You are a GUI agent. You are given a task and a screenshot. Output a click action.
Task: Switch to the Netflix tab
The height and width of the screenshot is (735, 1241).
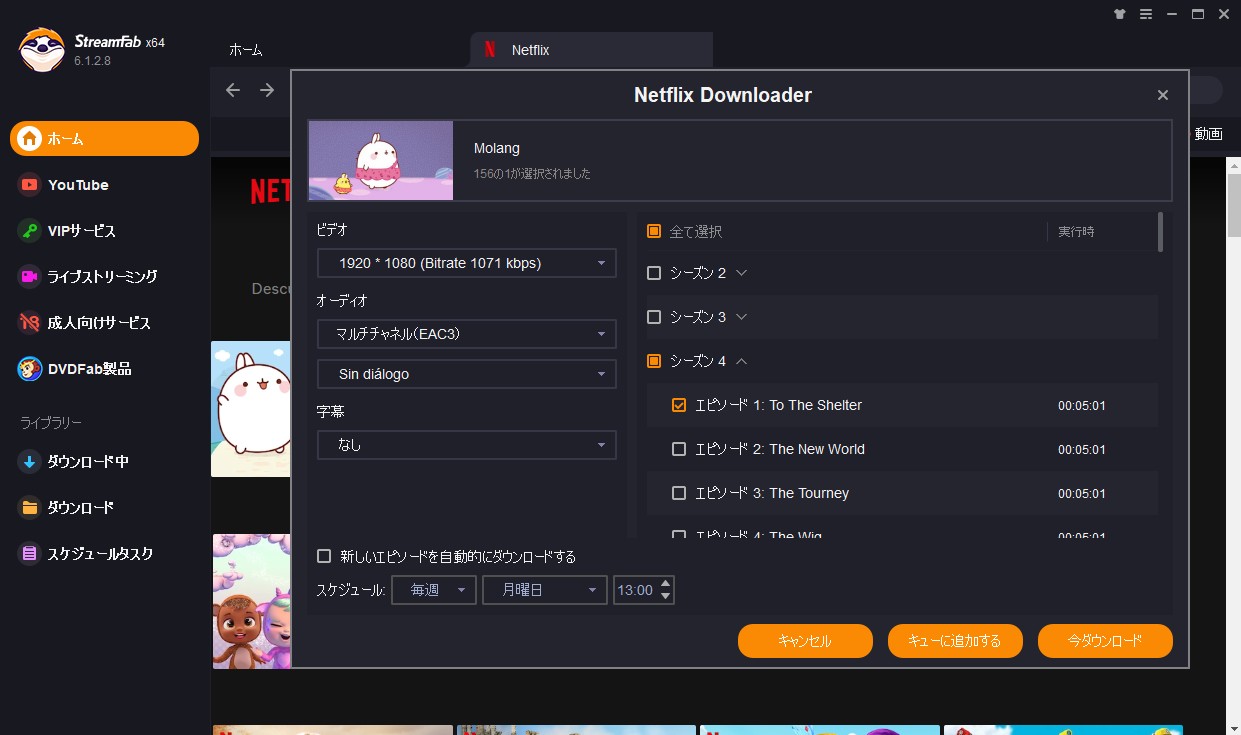tap(591, 50)
